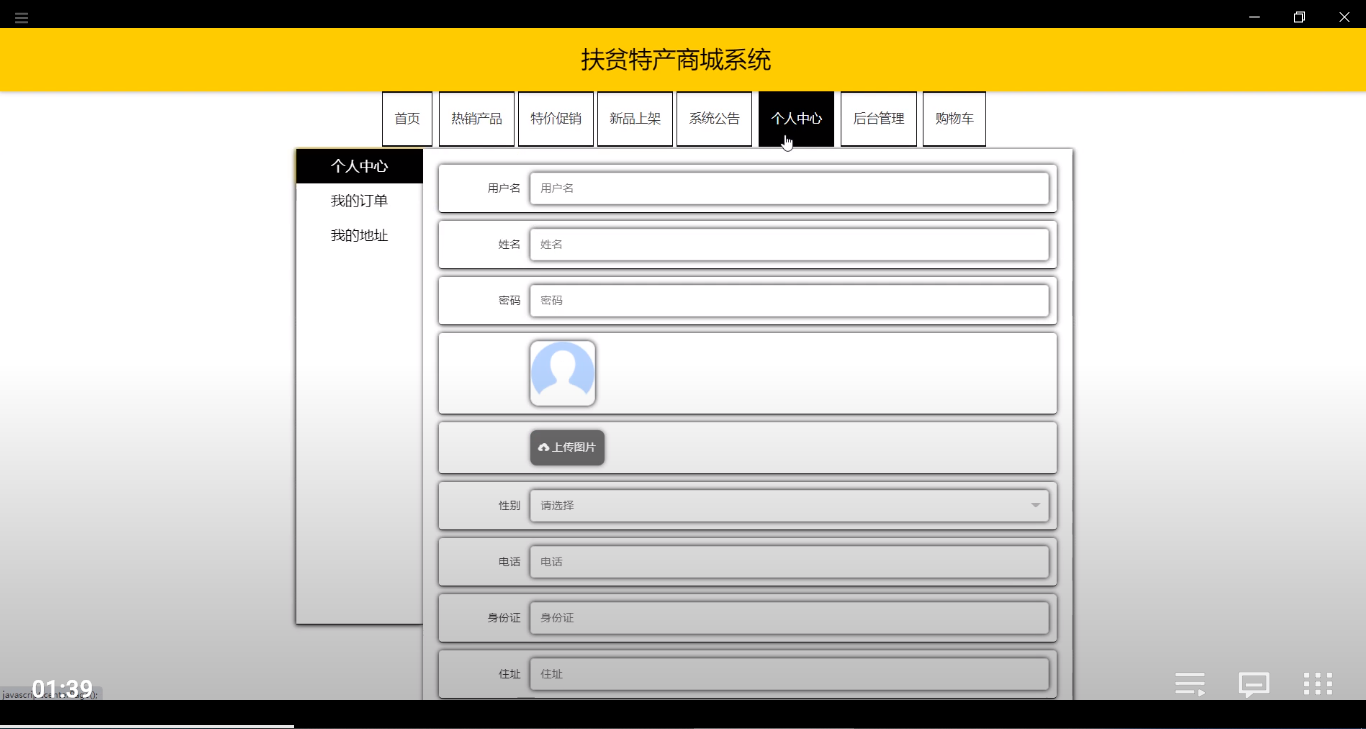
Task: Open the 购物车 tab
Action: point(954,119)
